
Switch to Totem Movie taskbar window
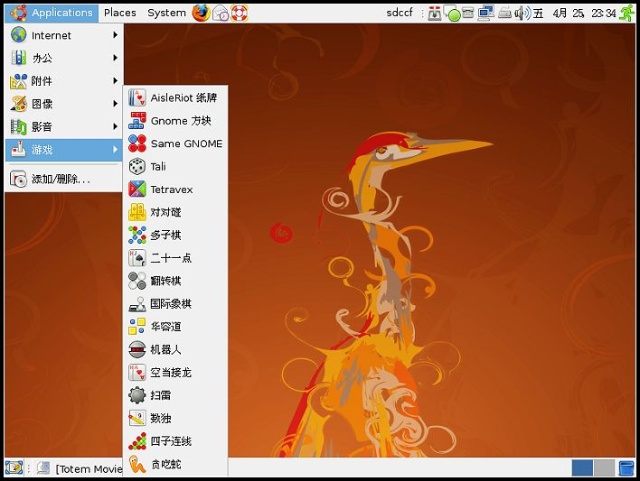coord(80,469)
